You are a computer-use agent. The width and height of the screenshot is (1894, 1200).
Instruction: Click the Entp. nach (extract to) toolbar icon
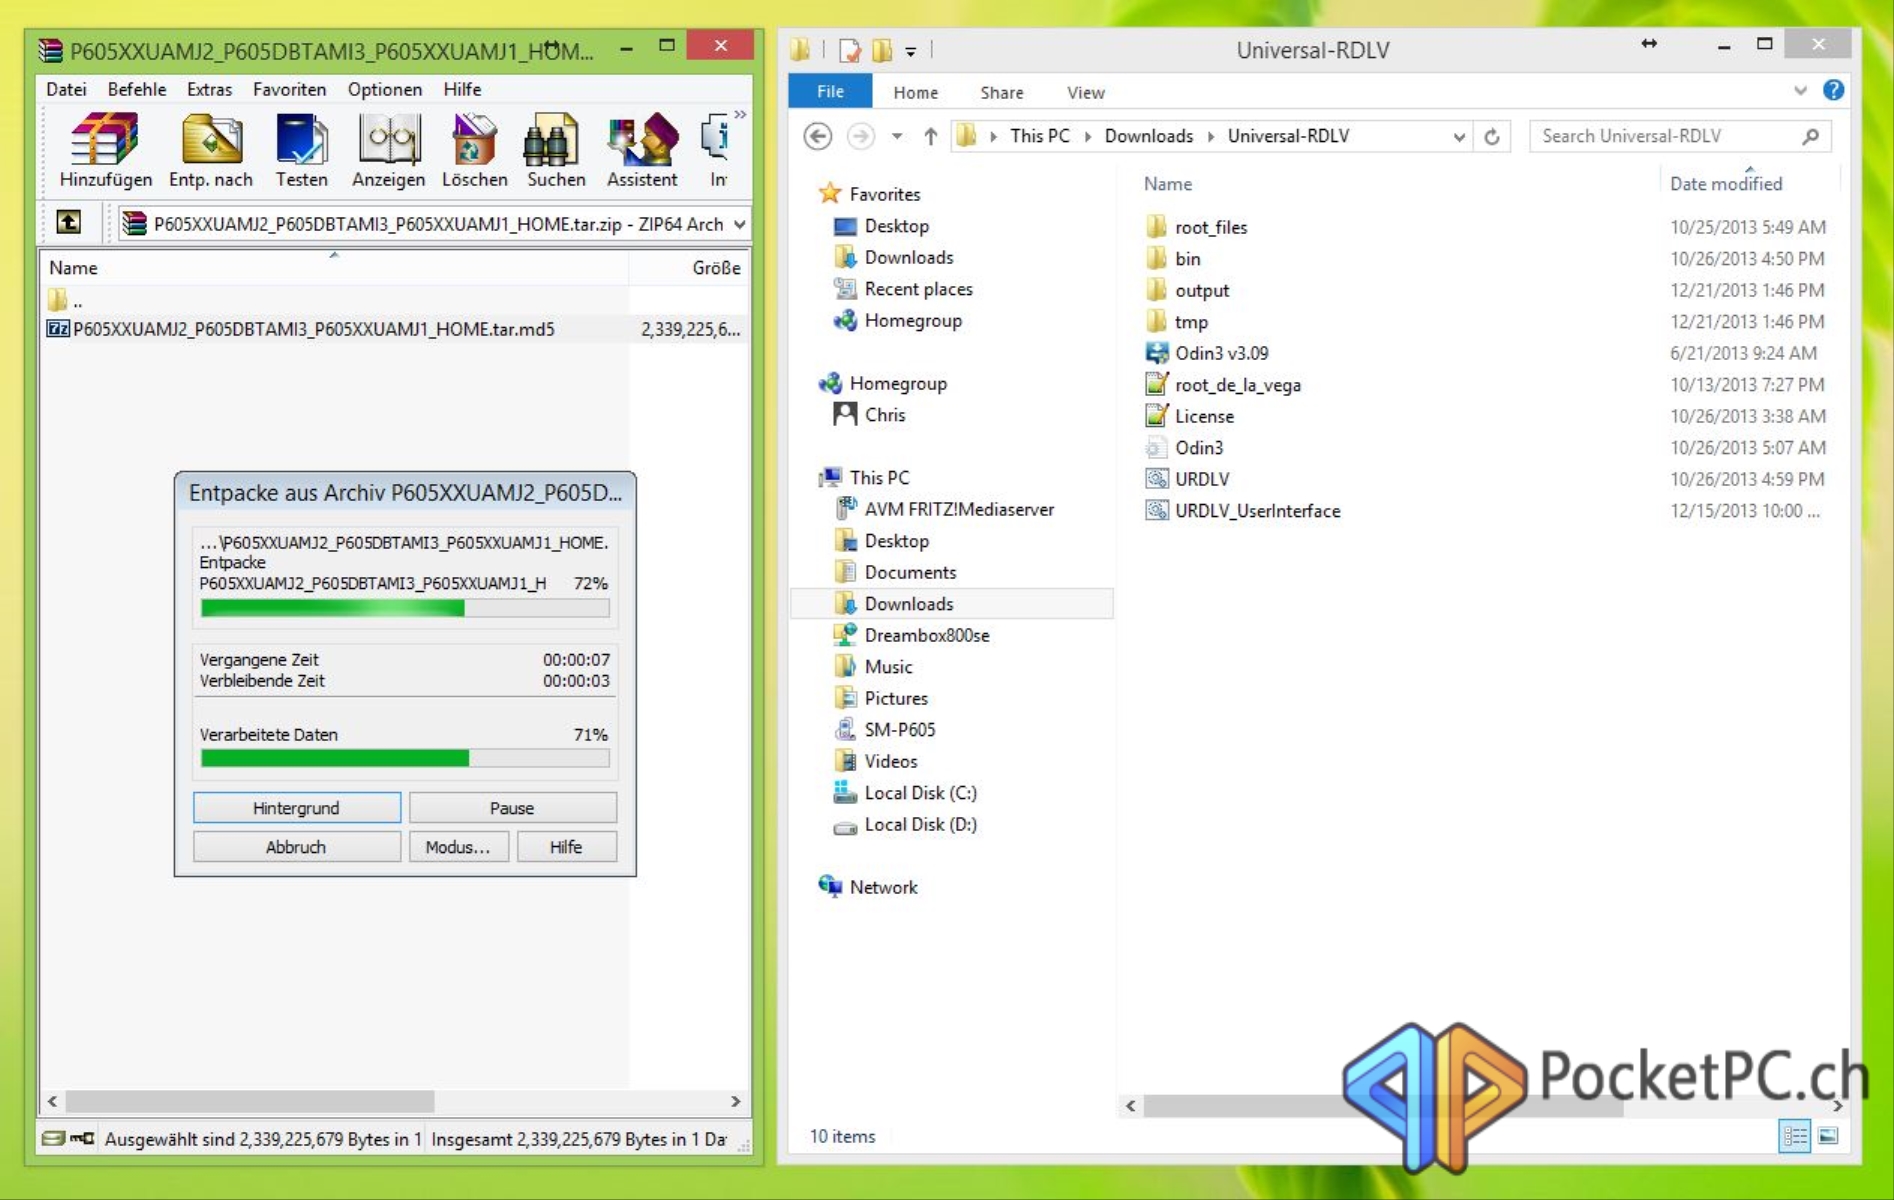tap(210, 150)
